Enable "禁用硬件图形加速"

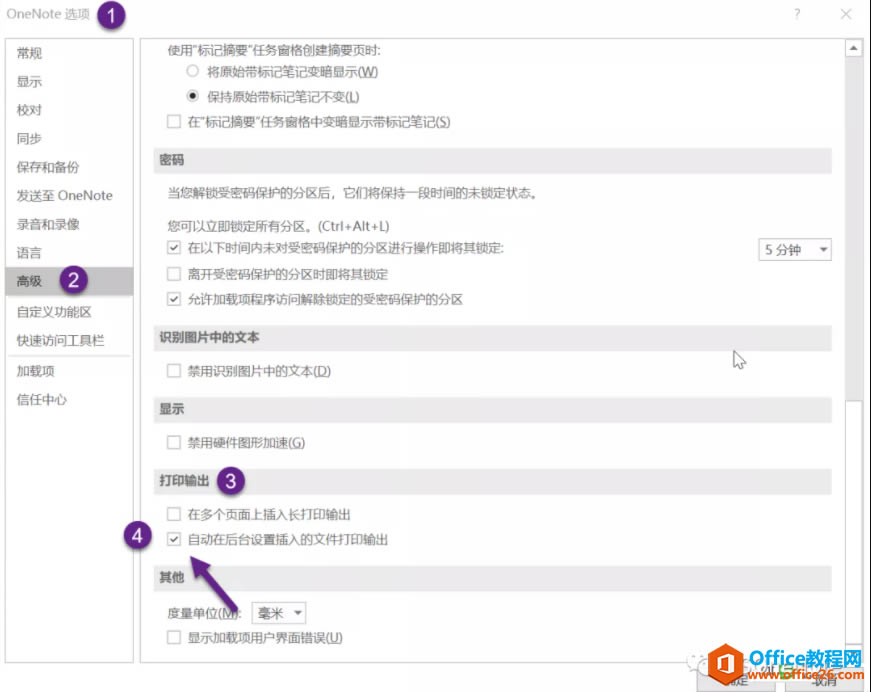pyautogui.click(x=174, y=441)
